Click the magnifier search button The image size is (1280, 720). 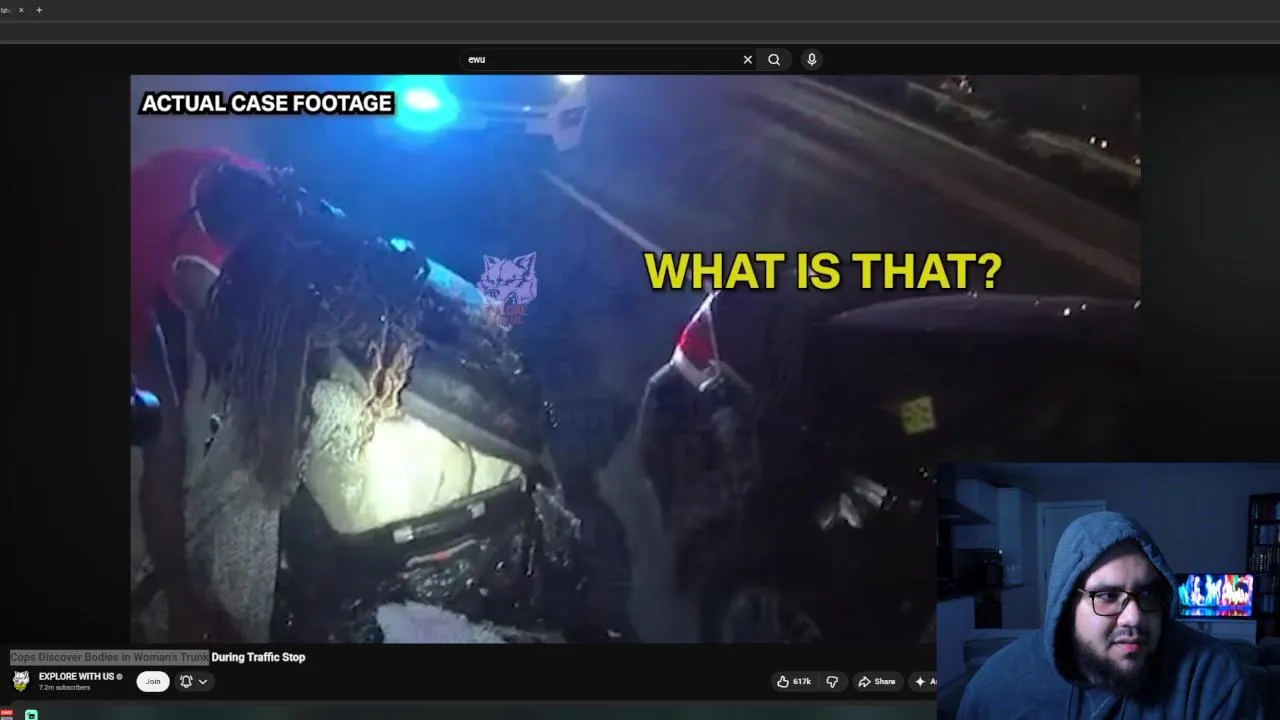tap(774, 60)
